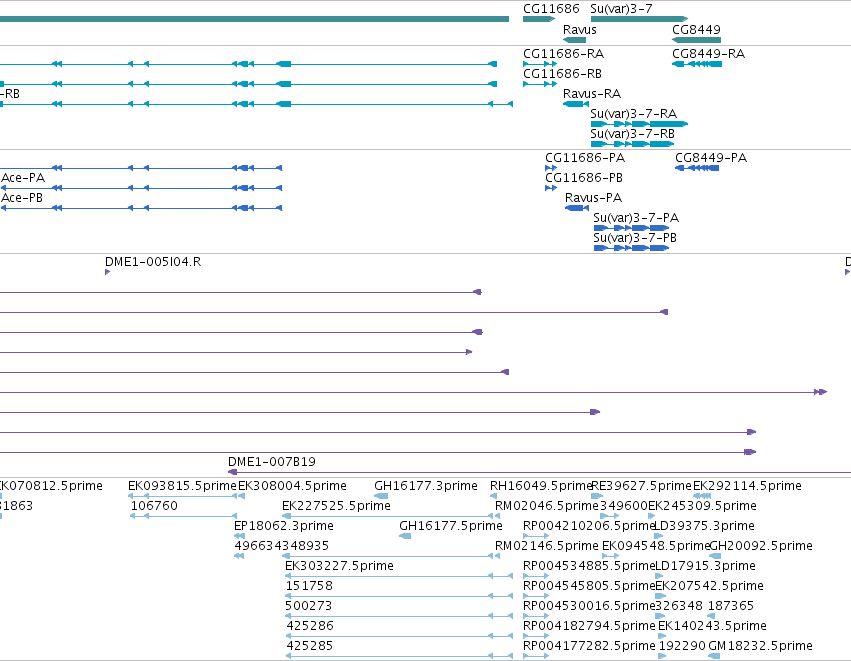Open the DME1-005I04.R BAC end label

[153, 262]
